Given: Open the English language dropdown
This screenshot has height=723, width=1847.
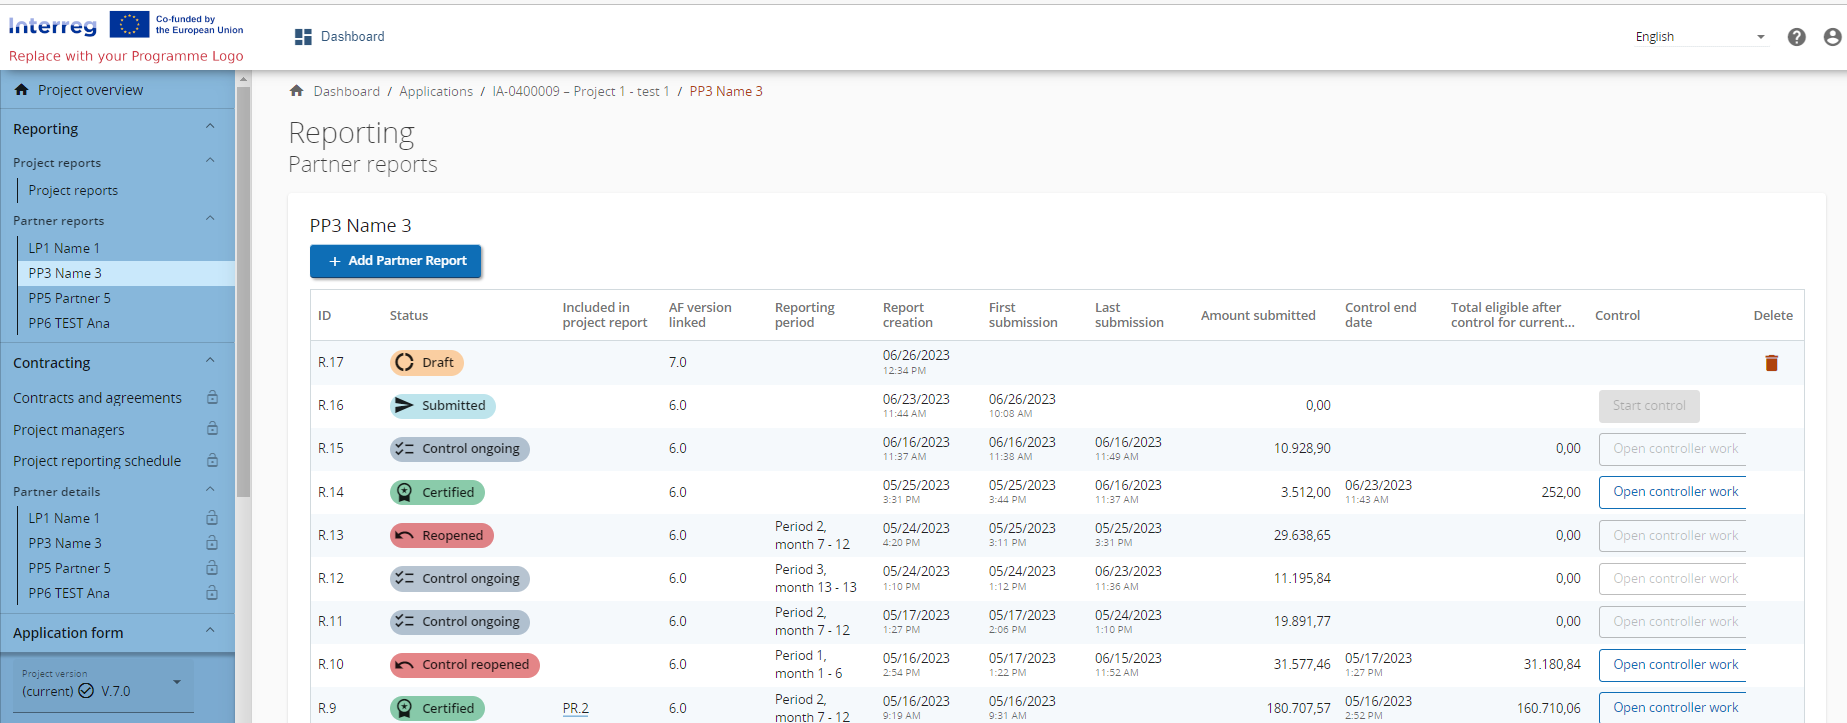Looking at the screenshot, I should [x=1700, y=37].
